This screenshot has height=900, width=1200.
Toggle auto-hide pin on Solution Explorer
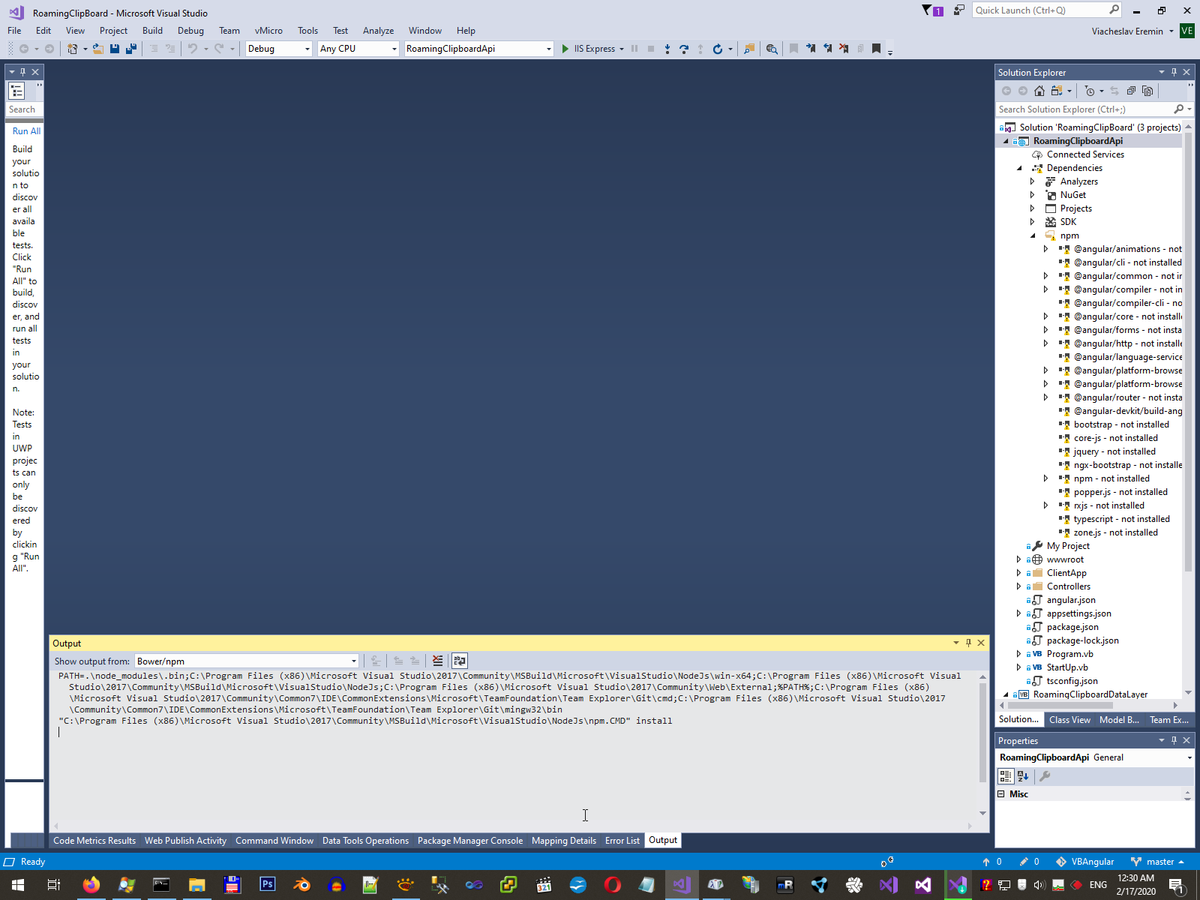click(x=1174, y=72)
